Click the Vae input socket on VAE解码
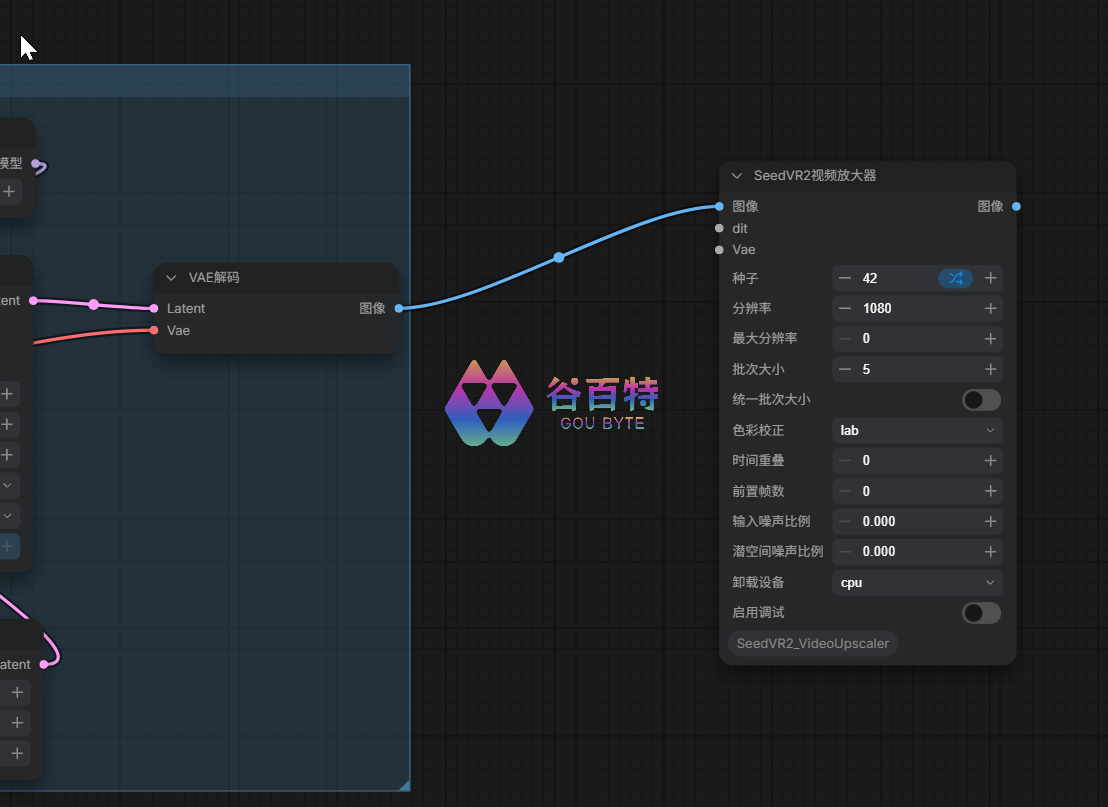The width and height of the screenshot is (1108, 807). click(154, 330)
